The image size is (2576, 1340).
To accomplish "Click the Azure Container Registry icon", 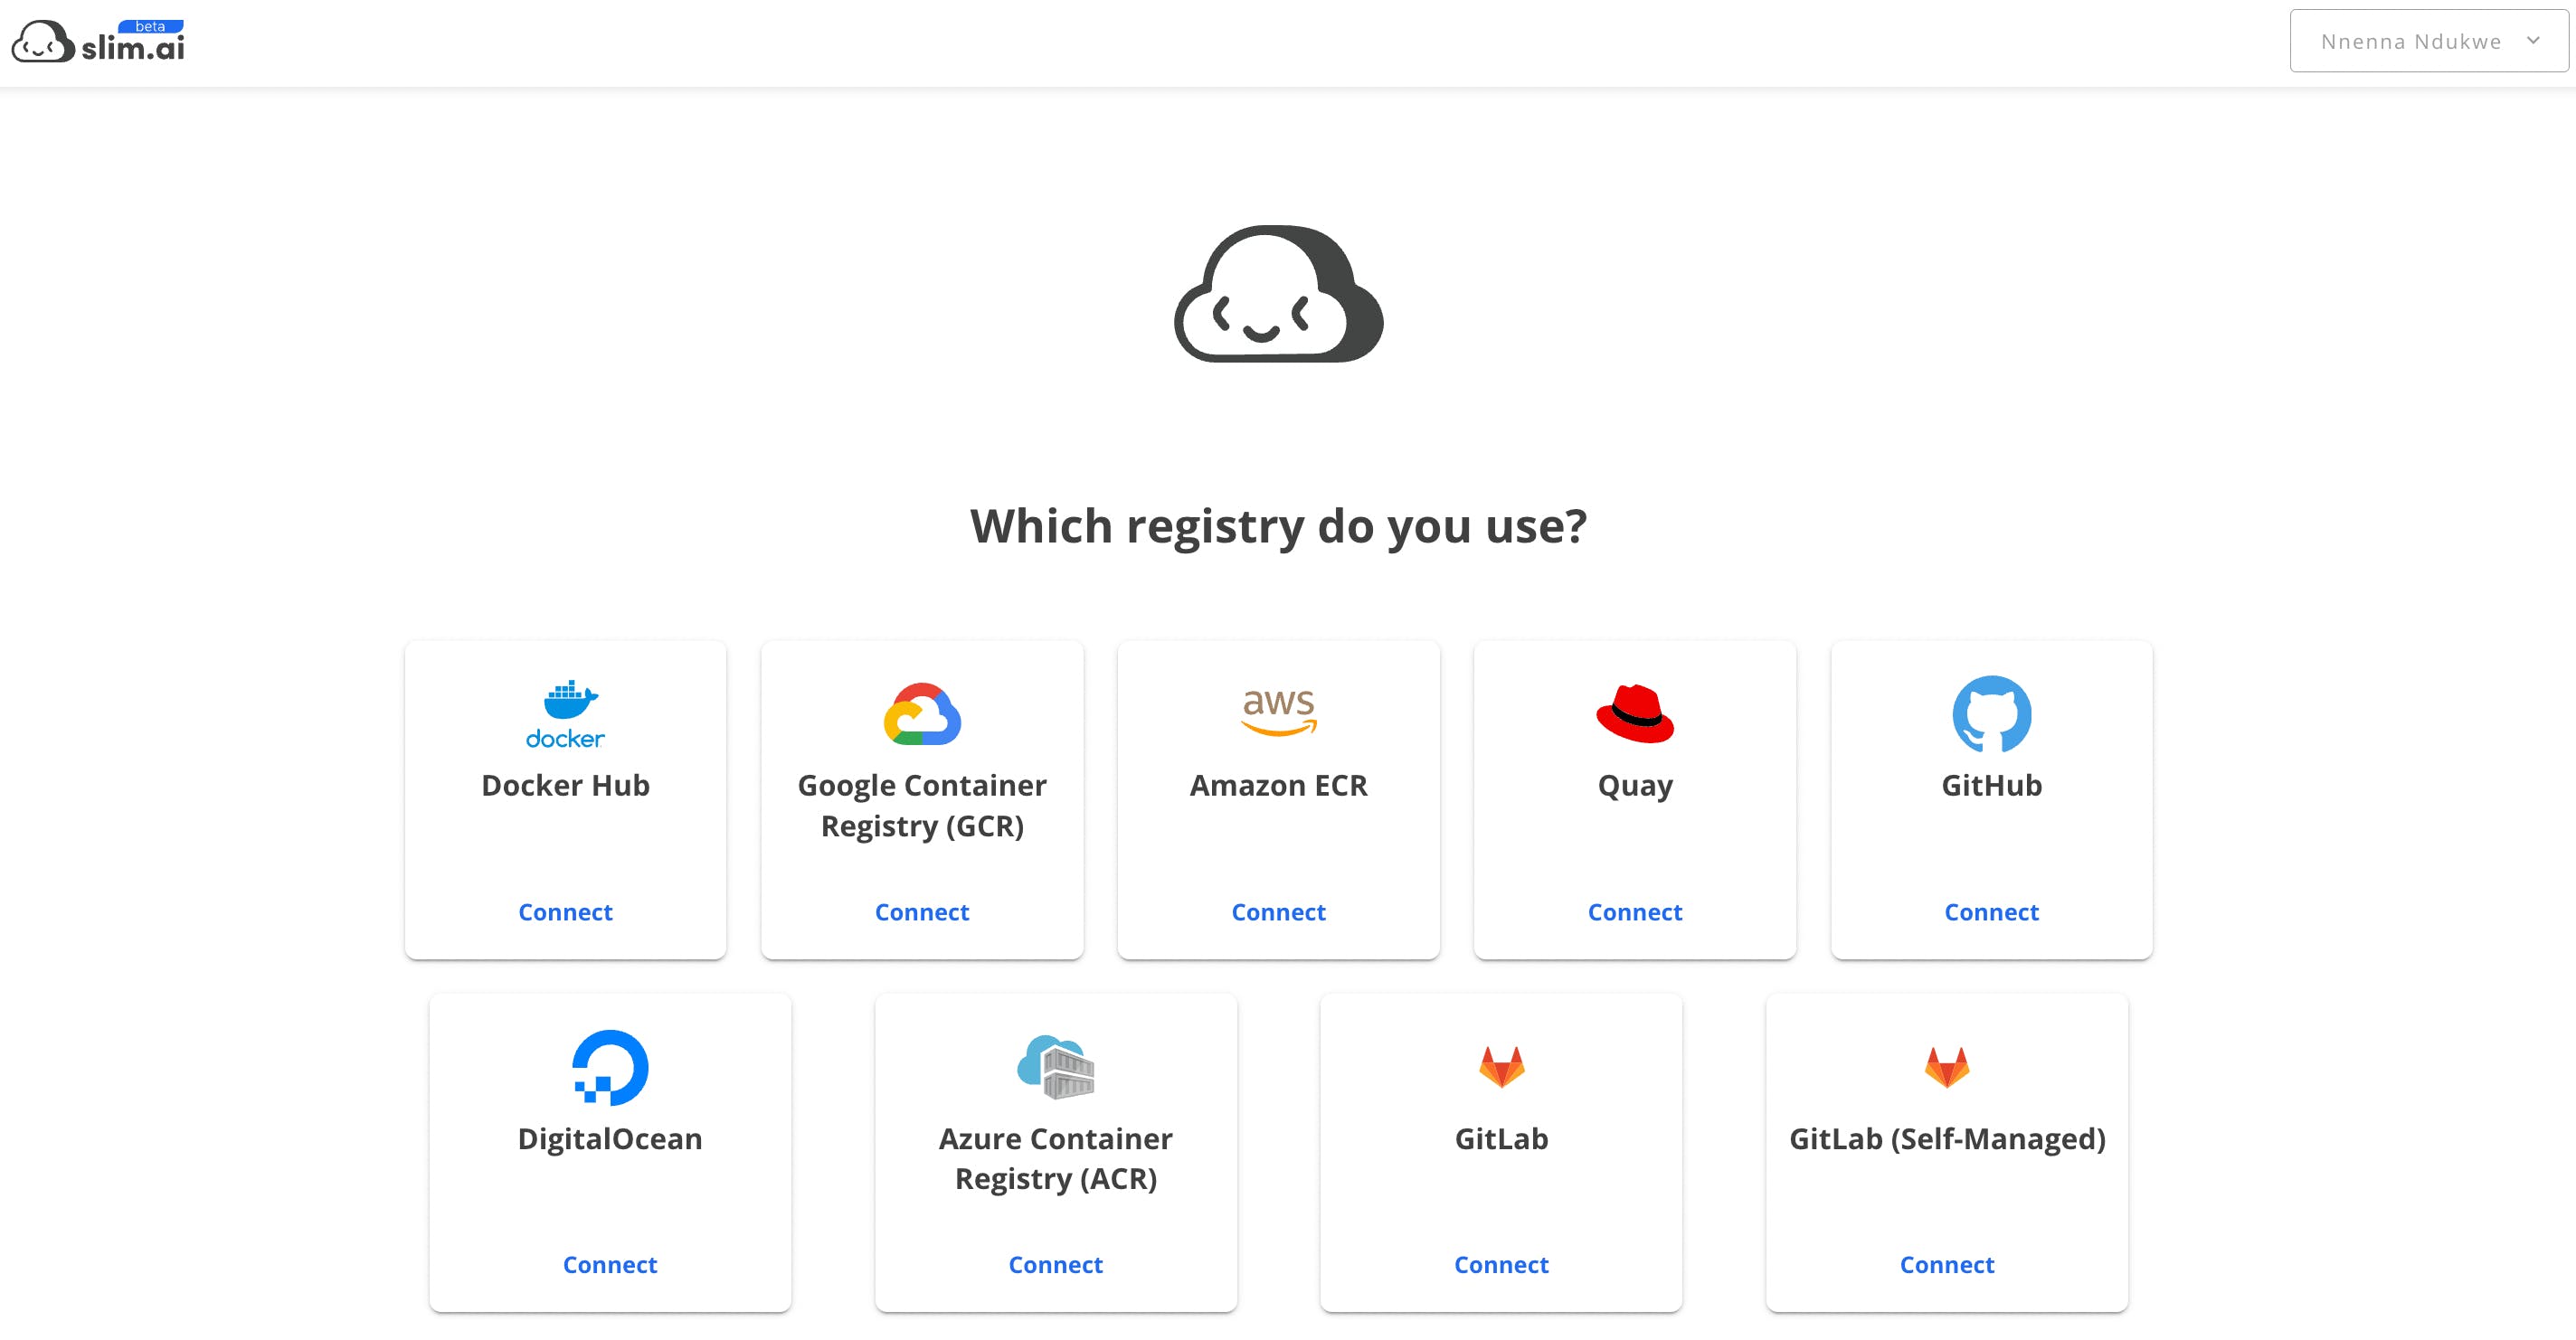I will click(x=1056, y=1067).
